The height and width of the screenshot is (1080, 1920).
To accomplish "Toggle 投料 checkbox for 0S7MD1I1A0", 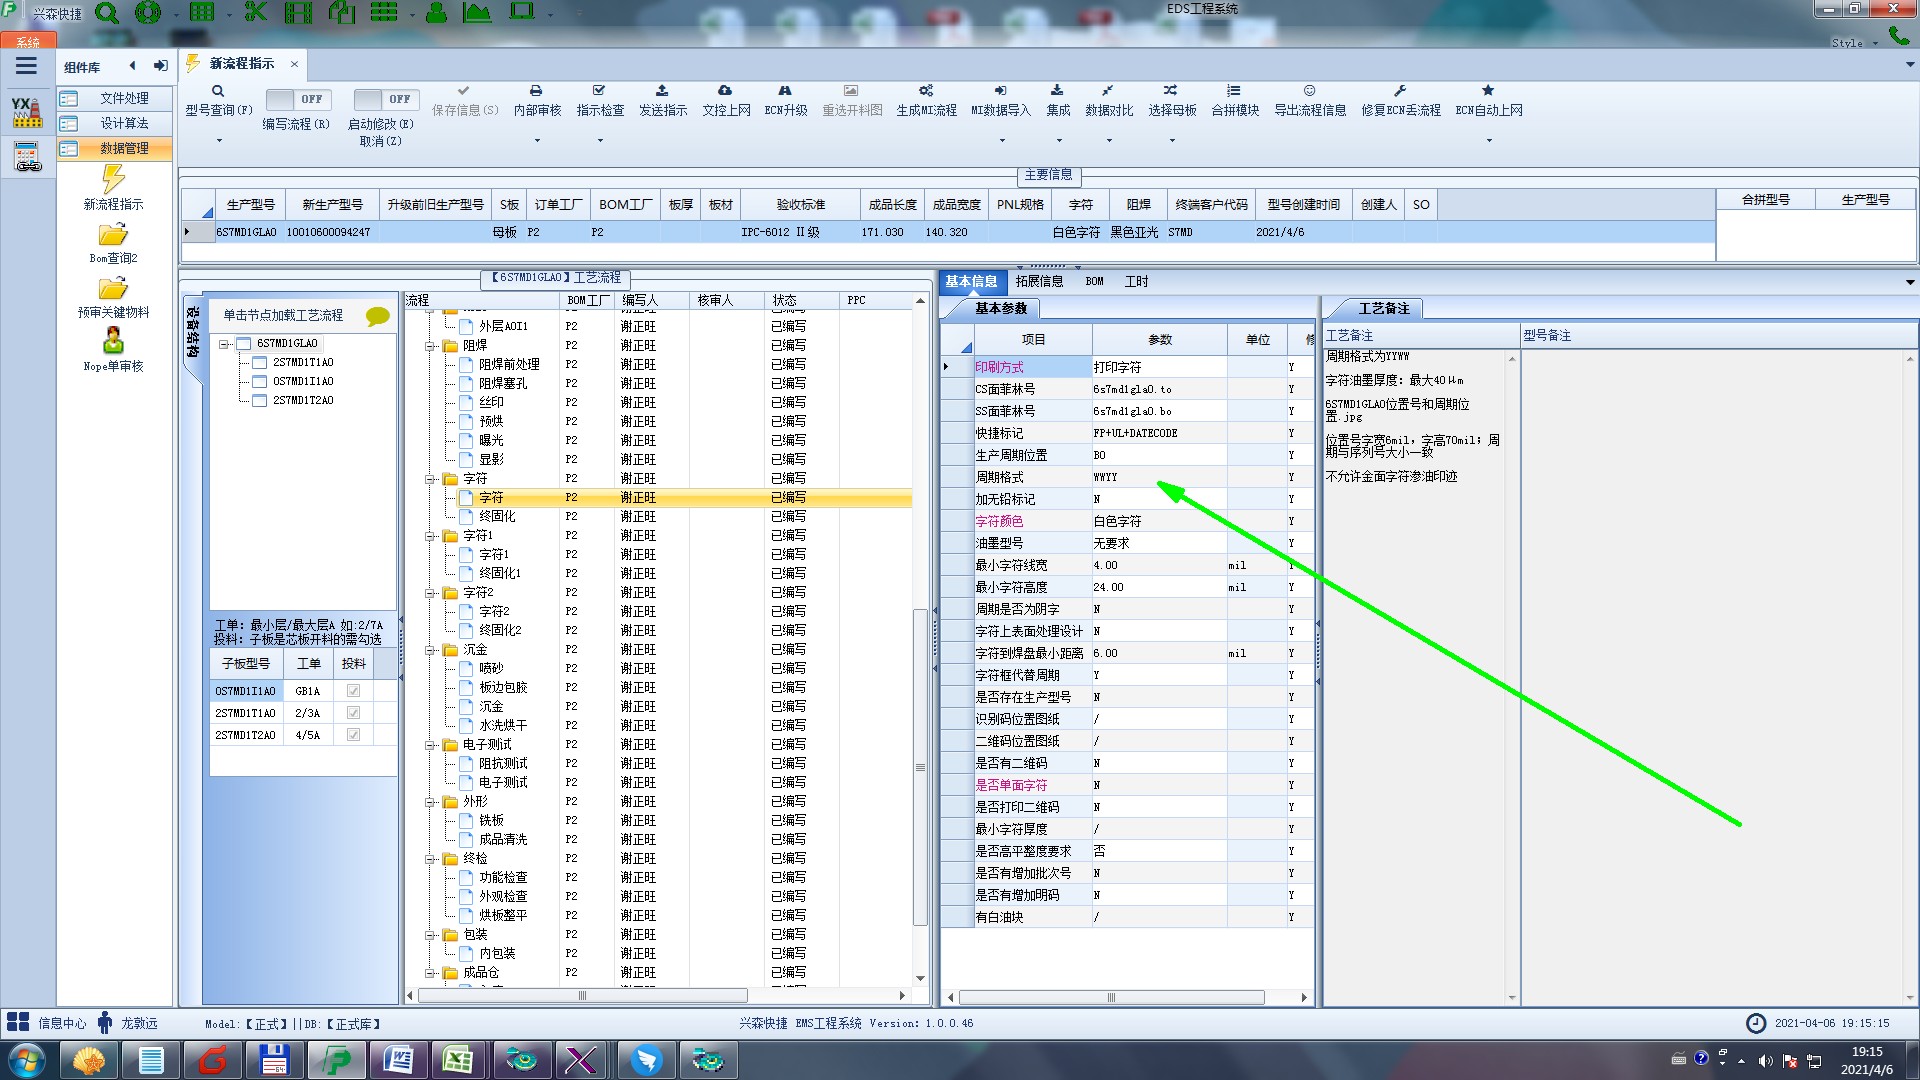I will pyautogui.click(x=353, y=691).
